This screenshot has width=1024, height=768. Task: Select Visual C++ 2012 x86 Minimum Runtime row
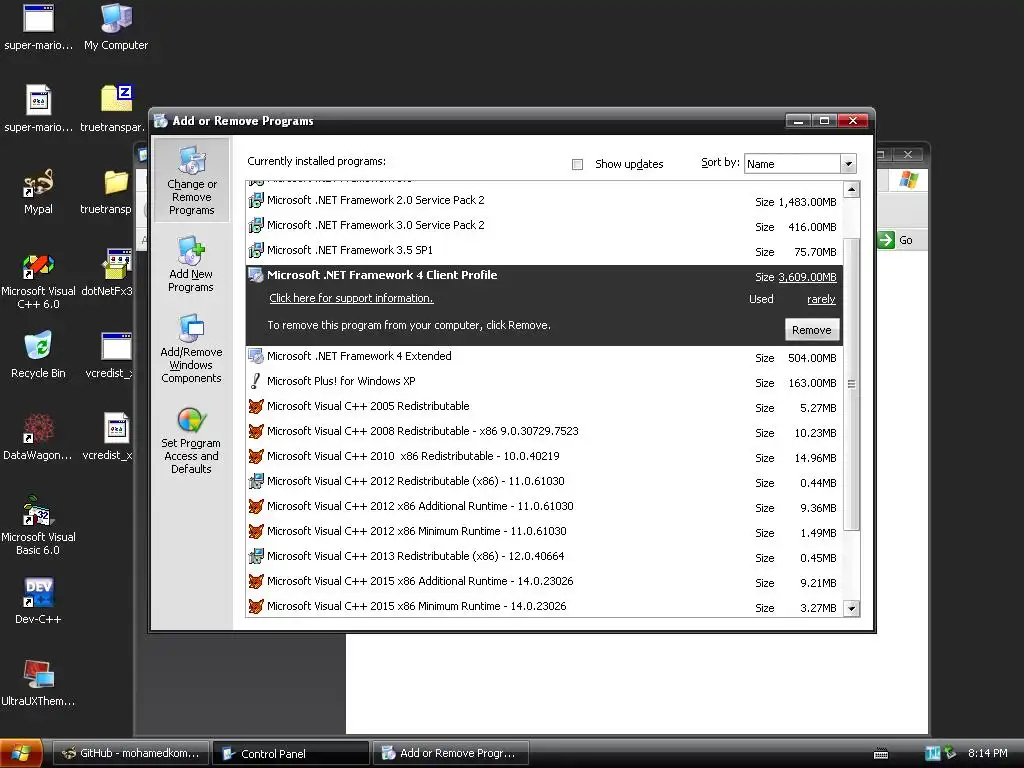pyautogui.click(x=545, y=532)
